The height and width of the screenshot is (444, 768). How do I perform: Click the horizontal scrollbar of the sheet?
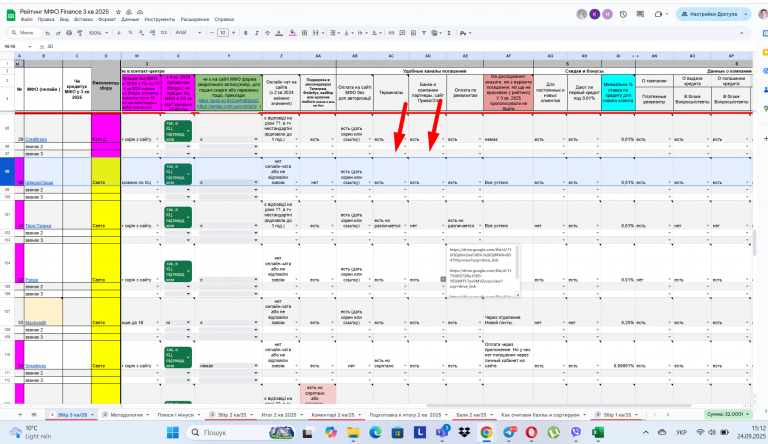[558, 406]
